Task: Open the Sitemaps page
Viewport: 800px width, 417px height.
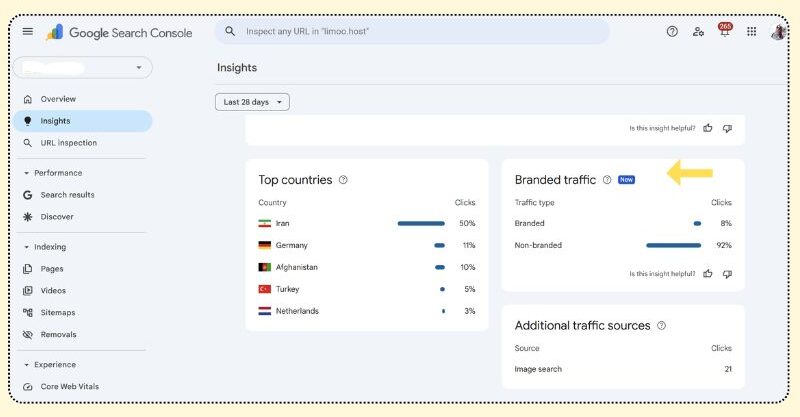Action: 83,312
